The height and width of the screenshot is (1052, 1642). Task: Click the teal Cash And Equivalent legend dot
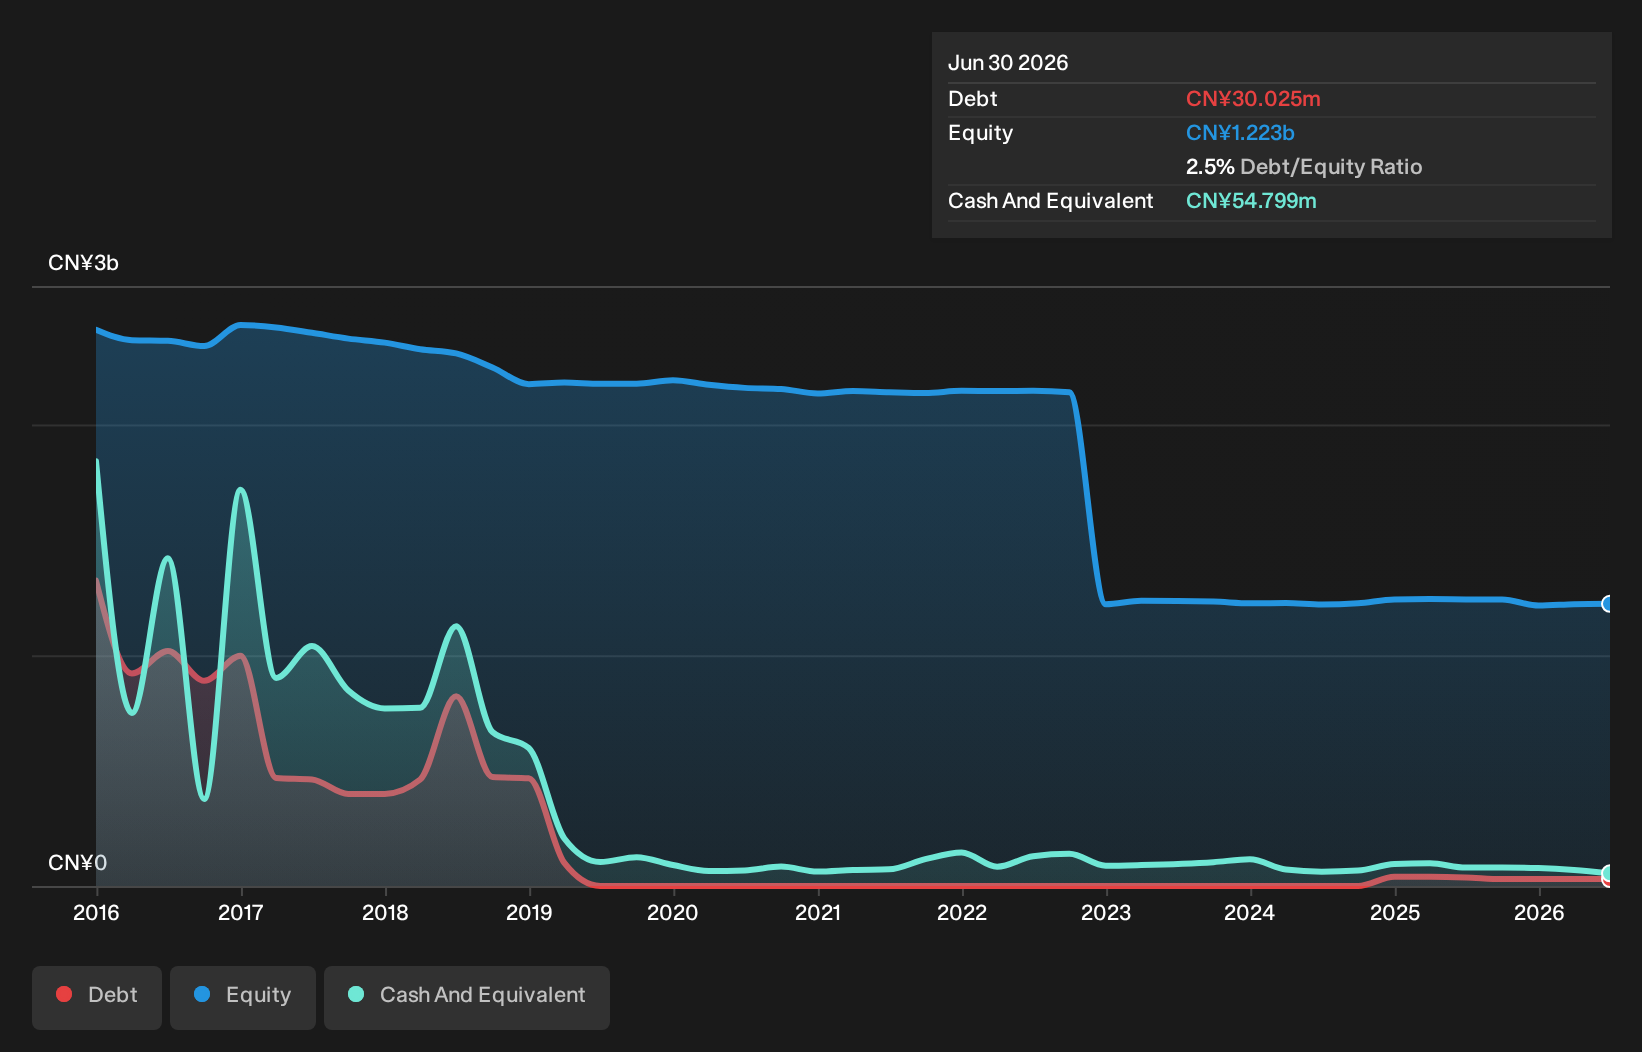356,994
